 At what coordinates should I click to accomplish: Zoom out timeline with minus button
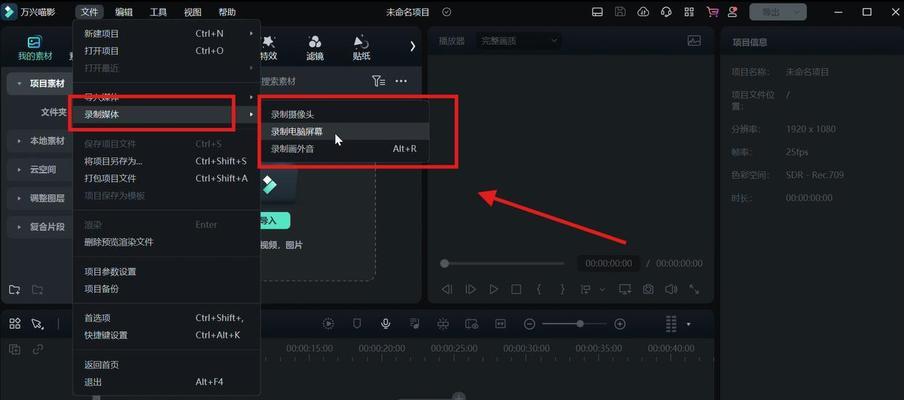point(529,324)
